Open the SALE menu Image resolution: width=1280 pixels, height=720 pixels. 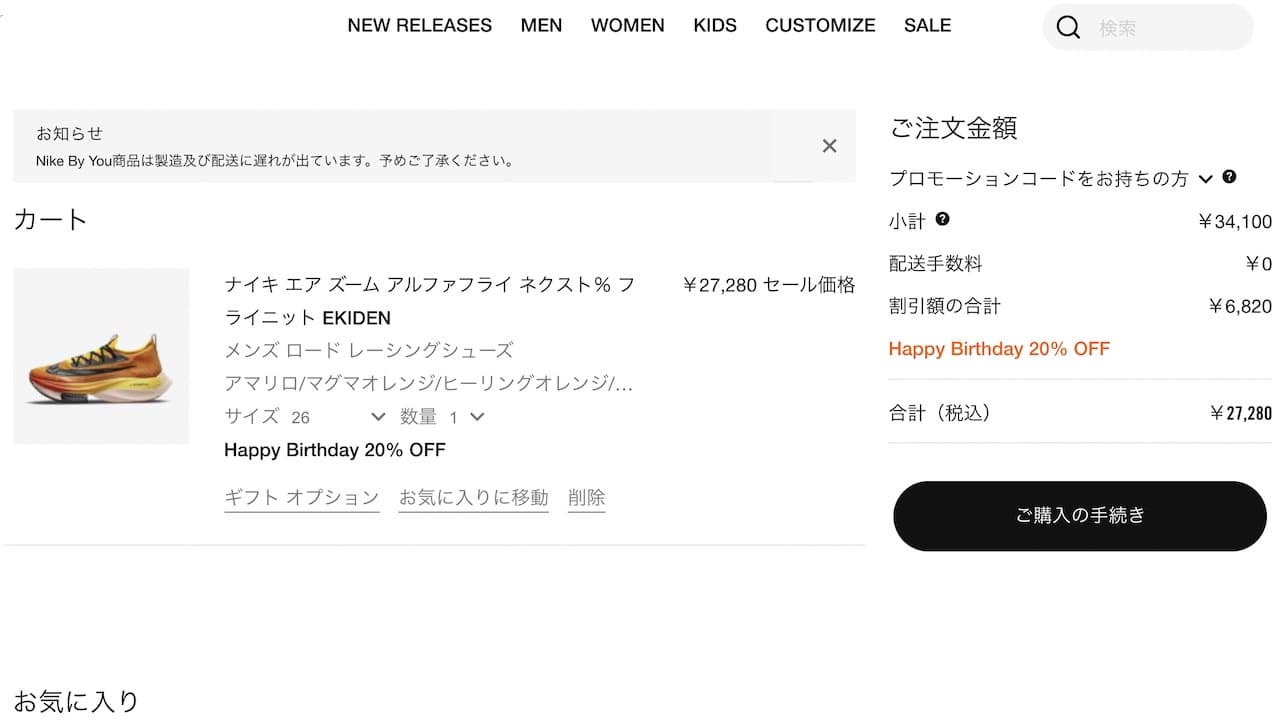(927, 26)
